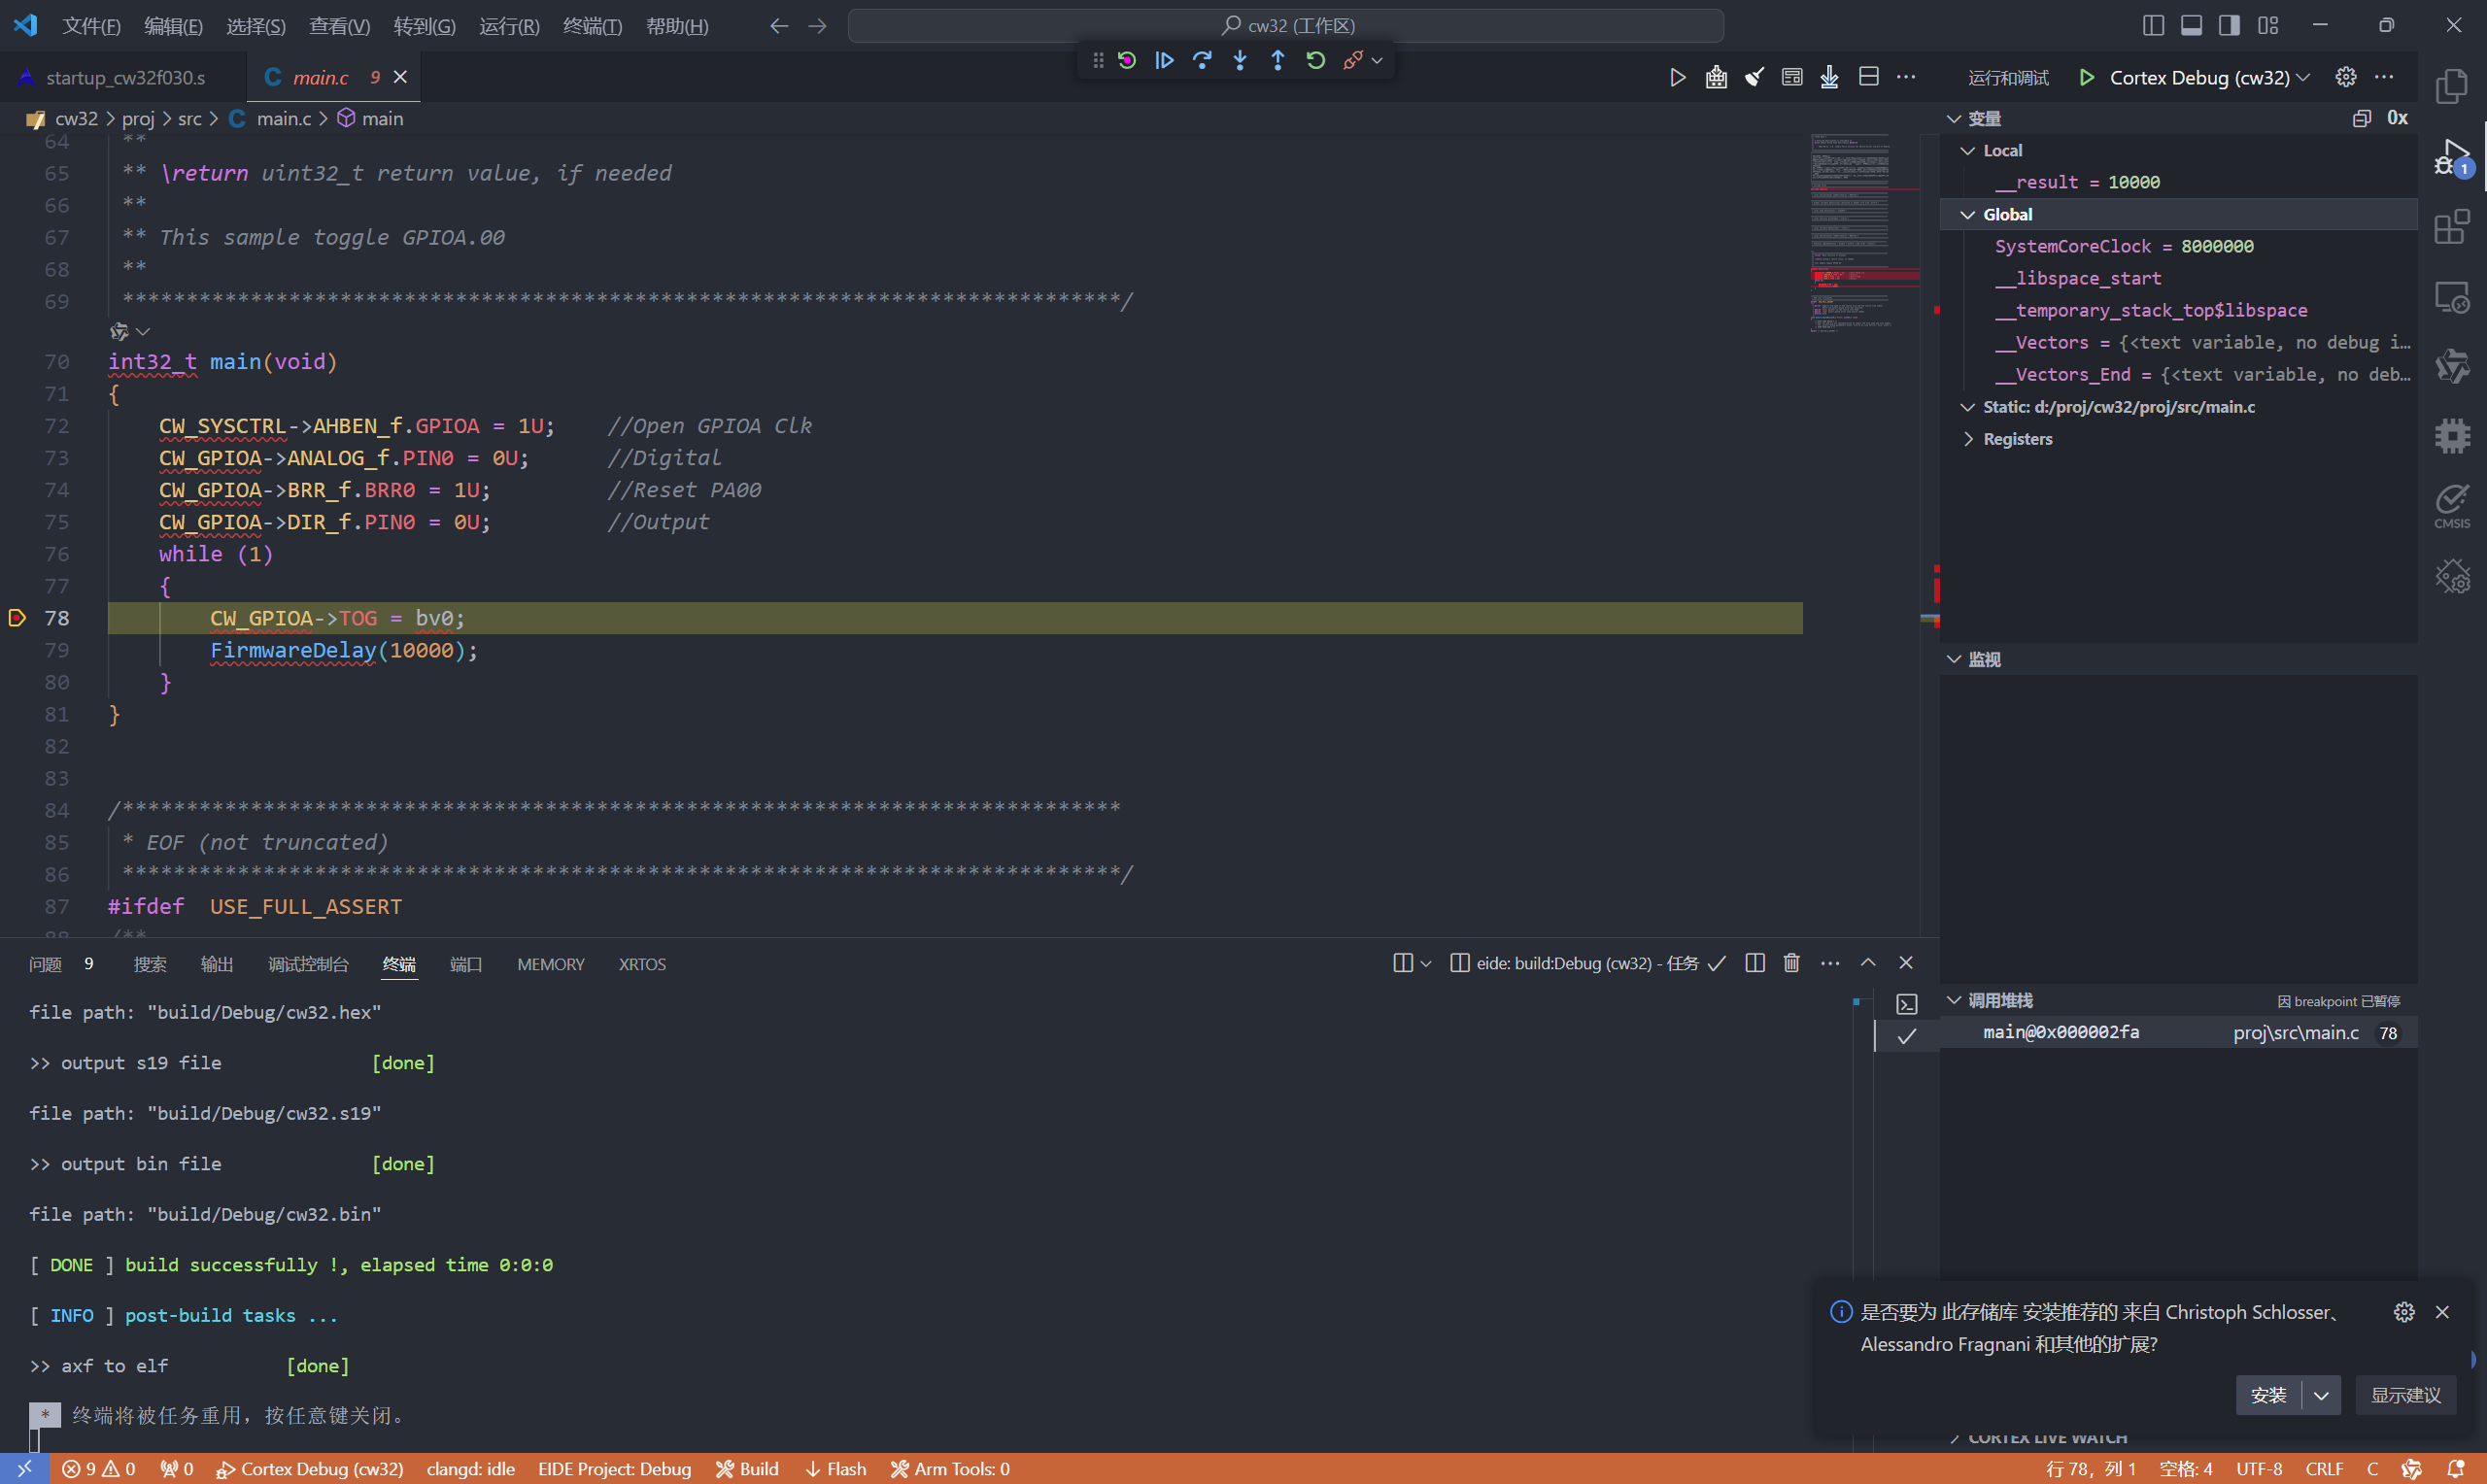Screen dimensions: 2487x1484
Task: Click the code minimap
Action: pyautogui.click(x=1864, y=232)
